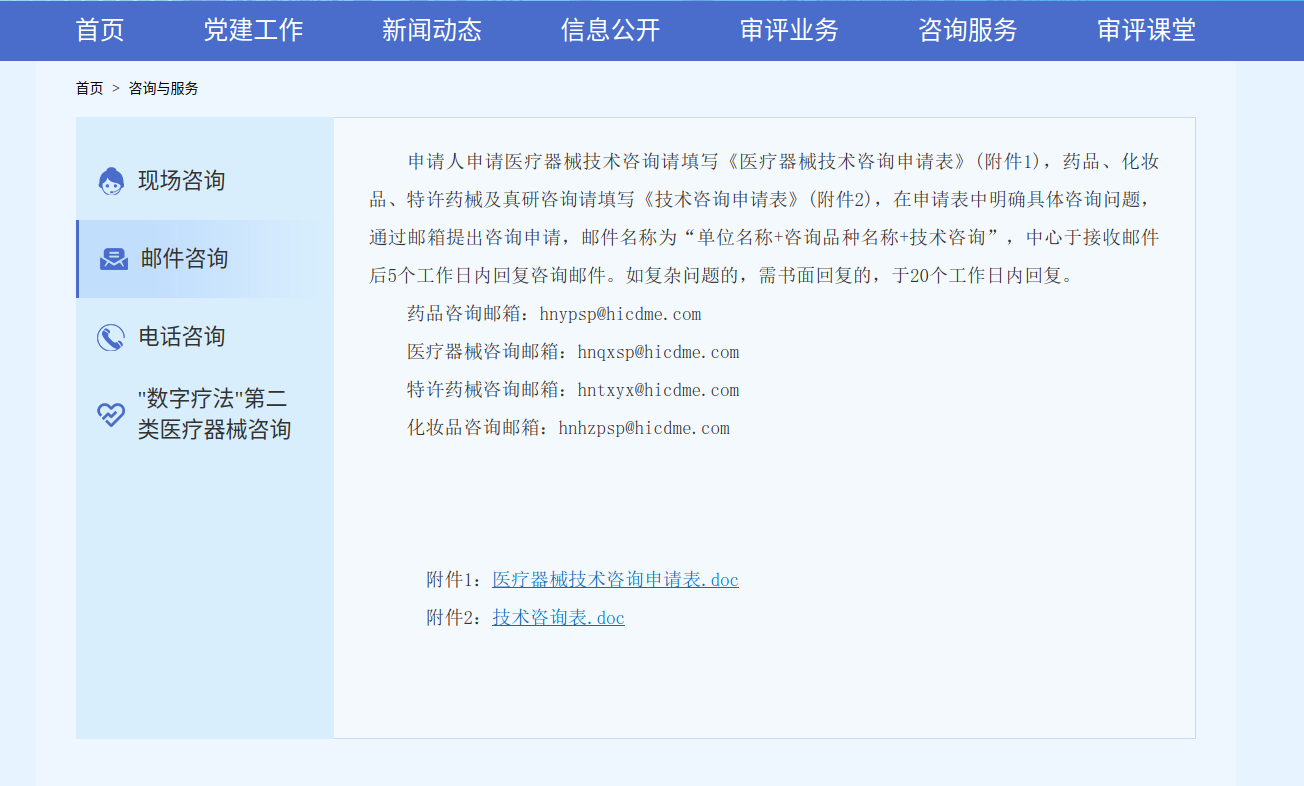1304x786 pixels.
Task: Click the 首页 breadcrumb link
Action: pyautogui.click(x=89, y=88)
